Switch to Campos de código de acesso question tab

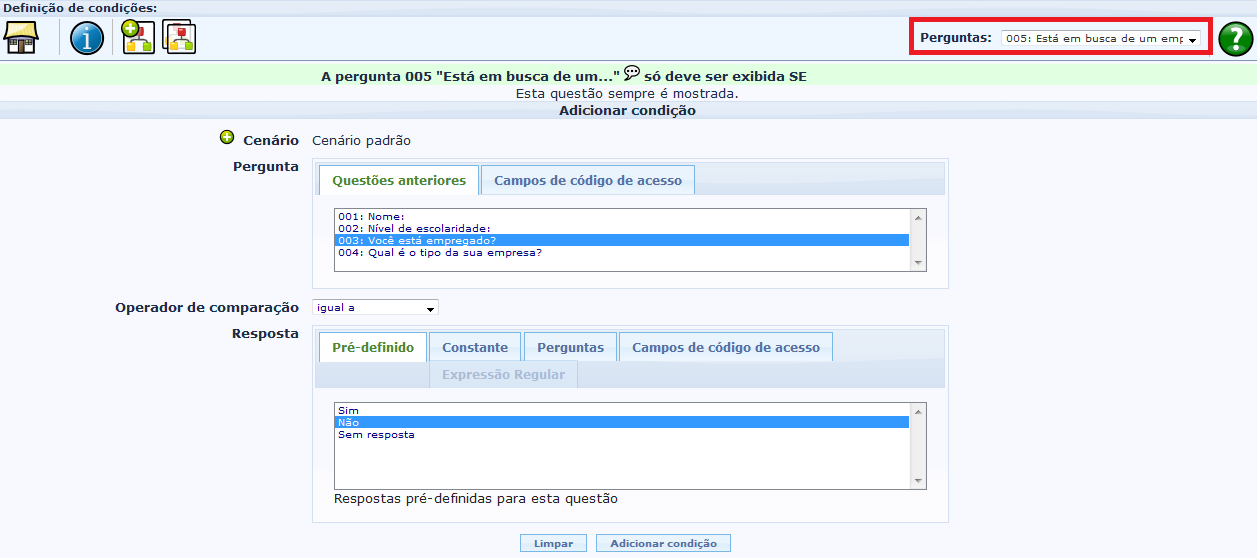(587, 181)
